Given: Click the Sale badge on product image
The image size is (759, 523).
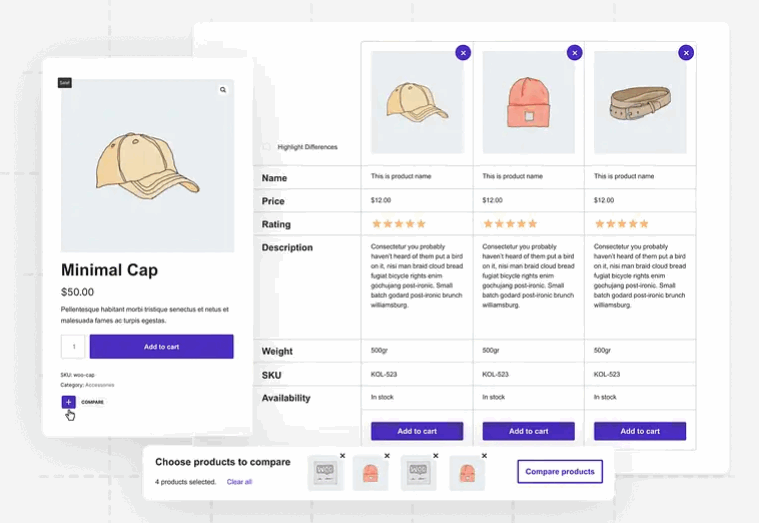Looking at the screenshot, I should point(65,83).
